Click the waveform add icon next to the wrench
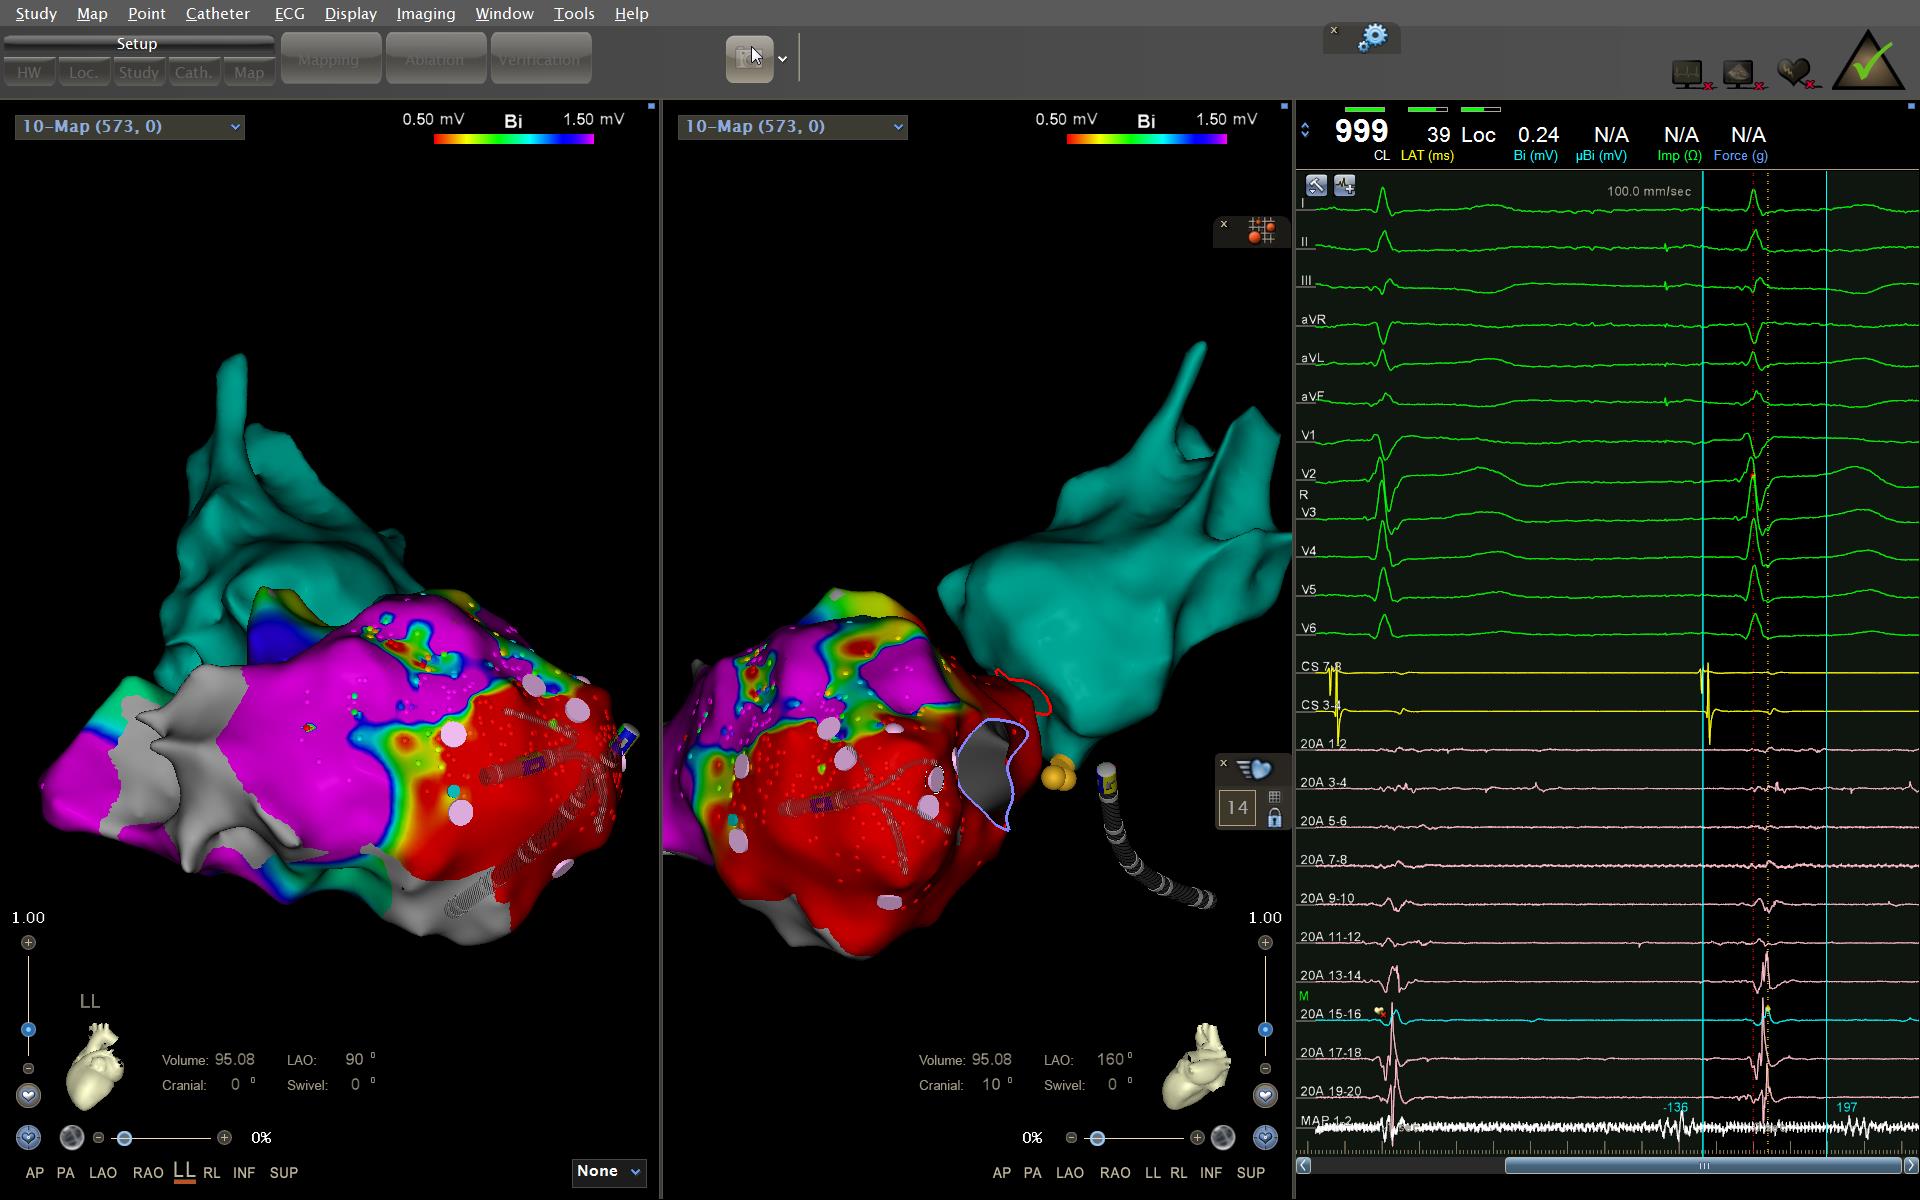The height and width of the screenshot is (1200, 1920). click(x=1344, y=186)
